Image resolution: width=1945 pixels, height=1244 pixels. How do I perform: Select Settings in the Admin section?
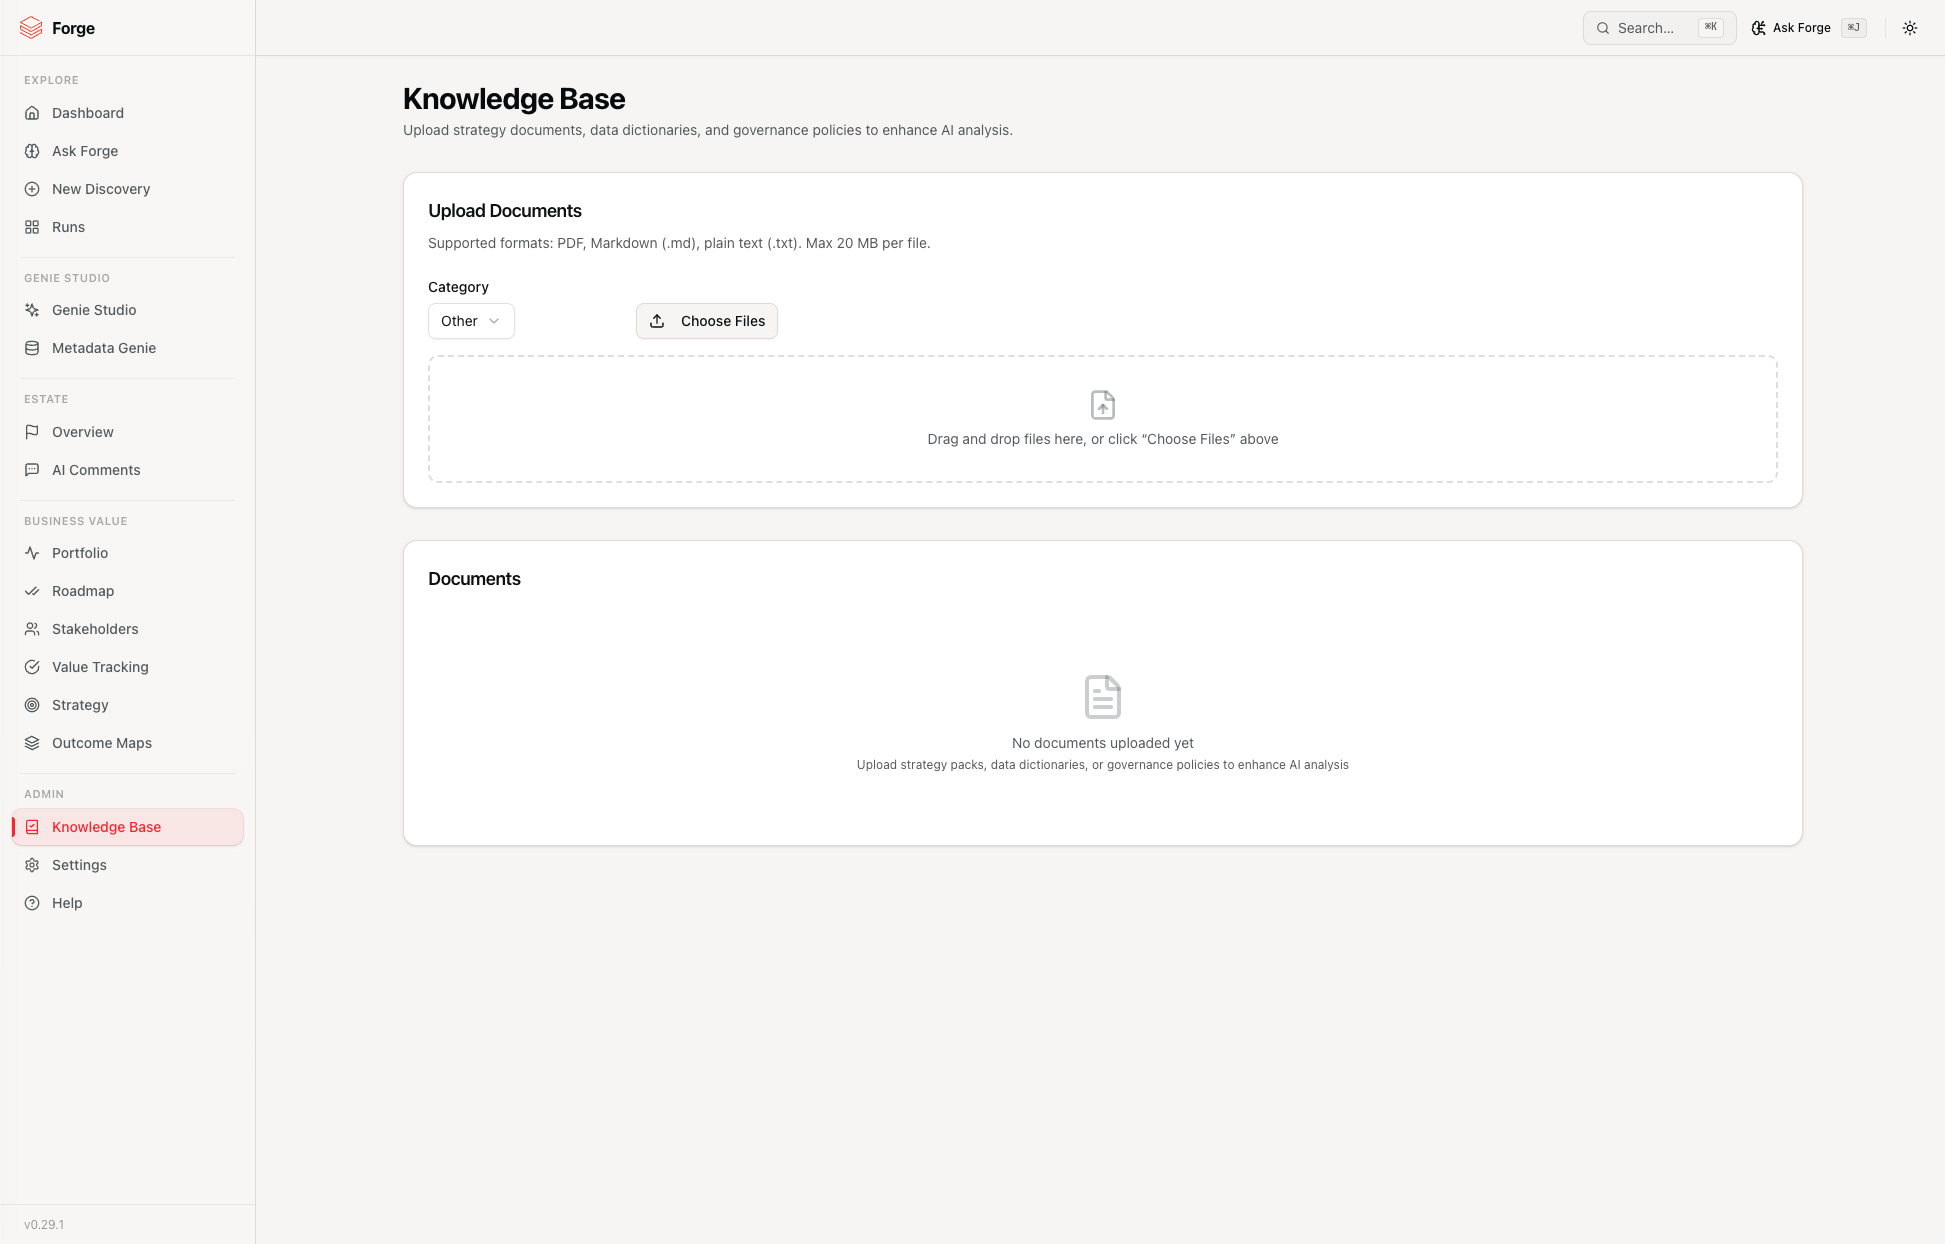[128, 865]
